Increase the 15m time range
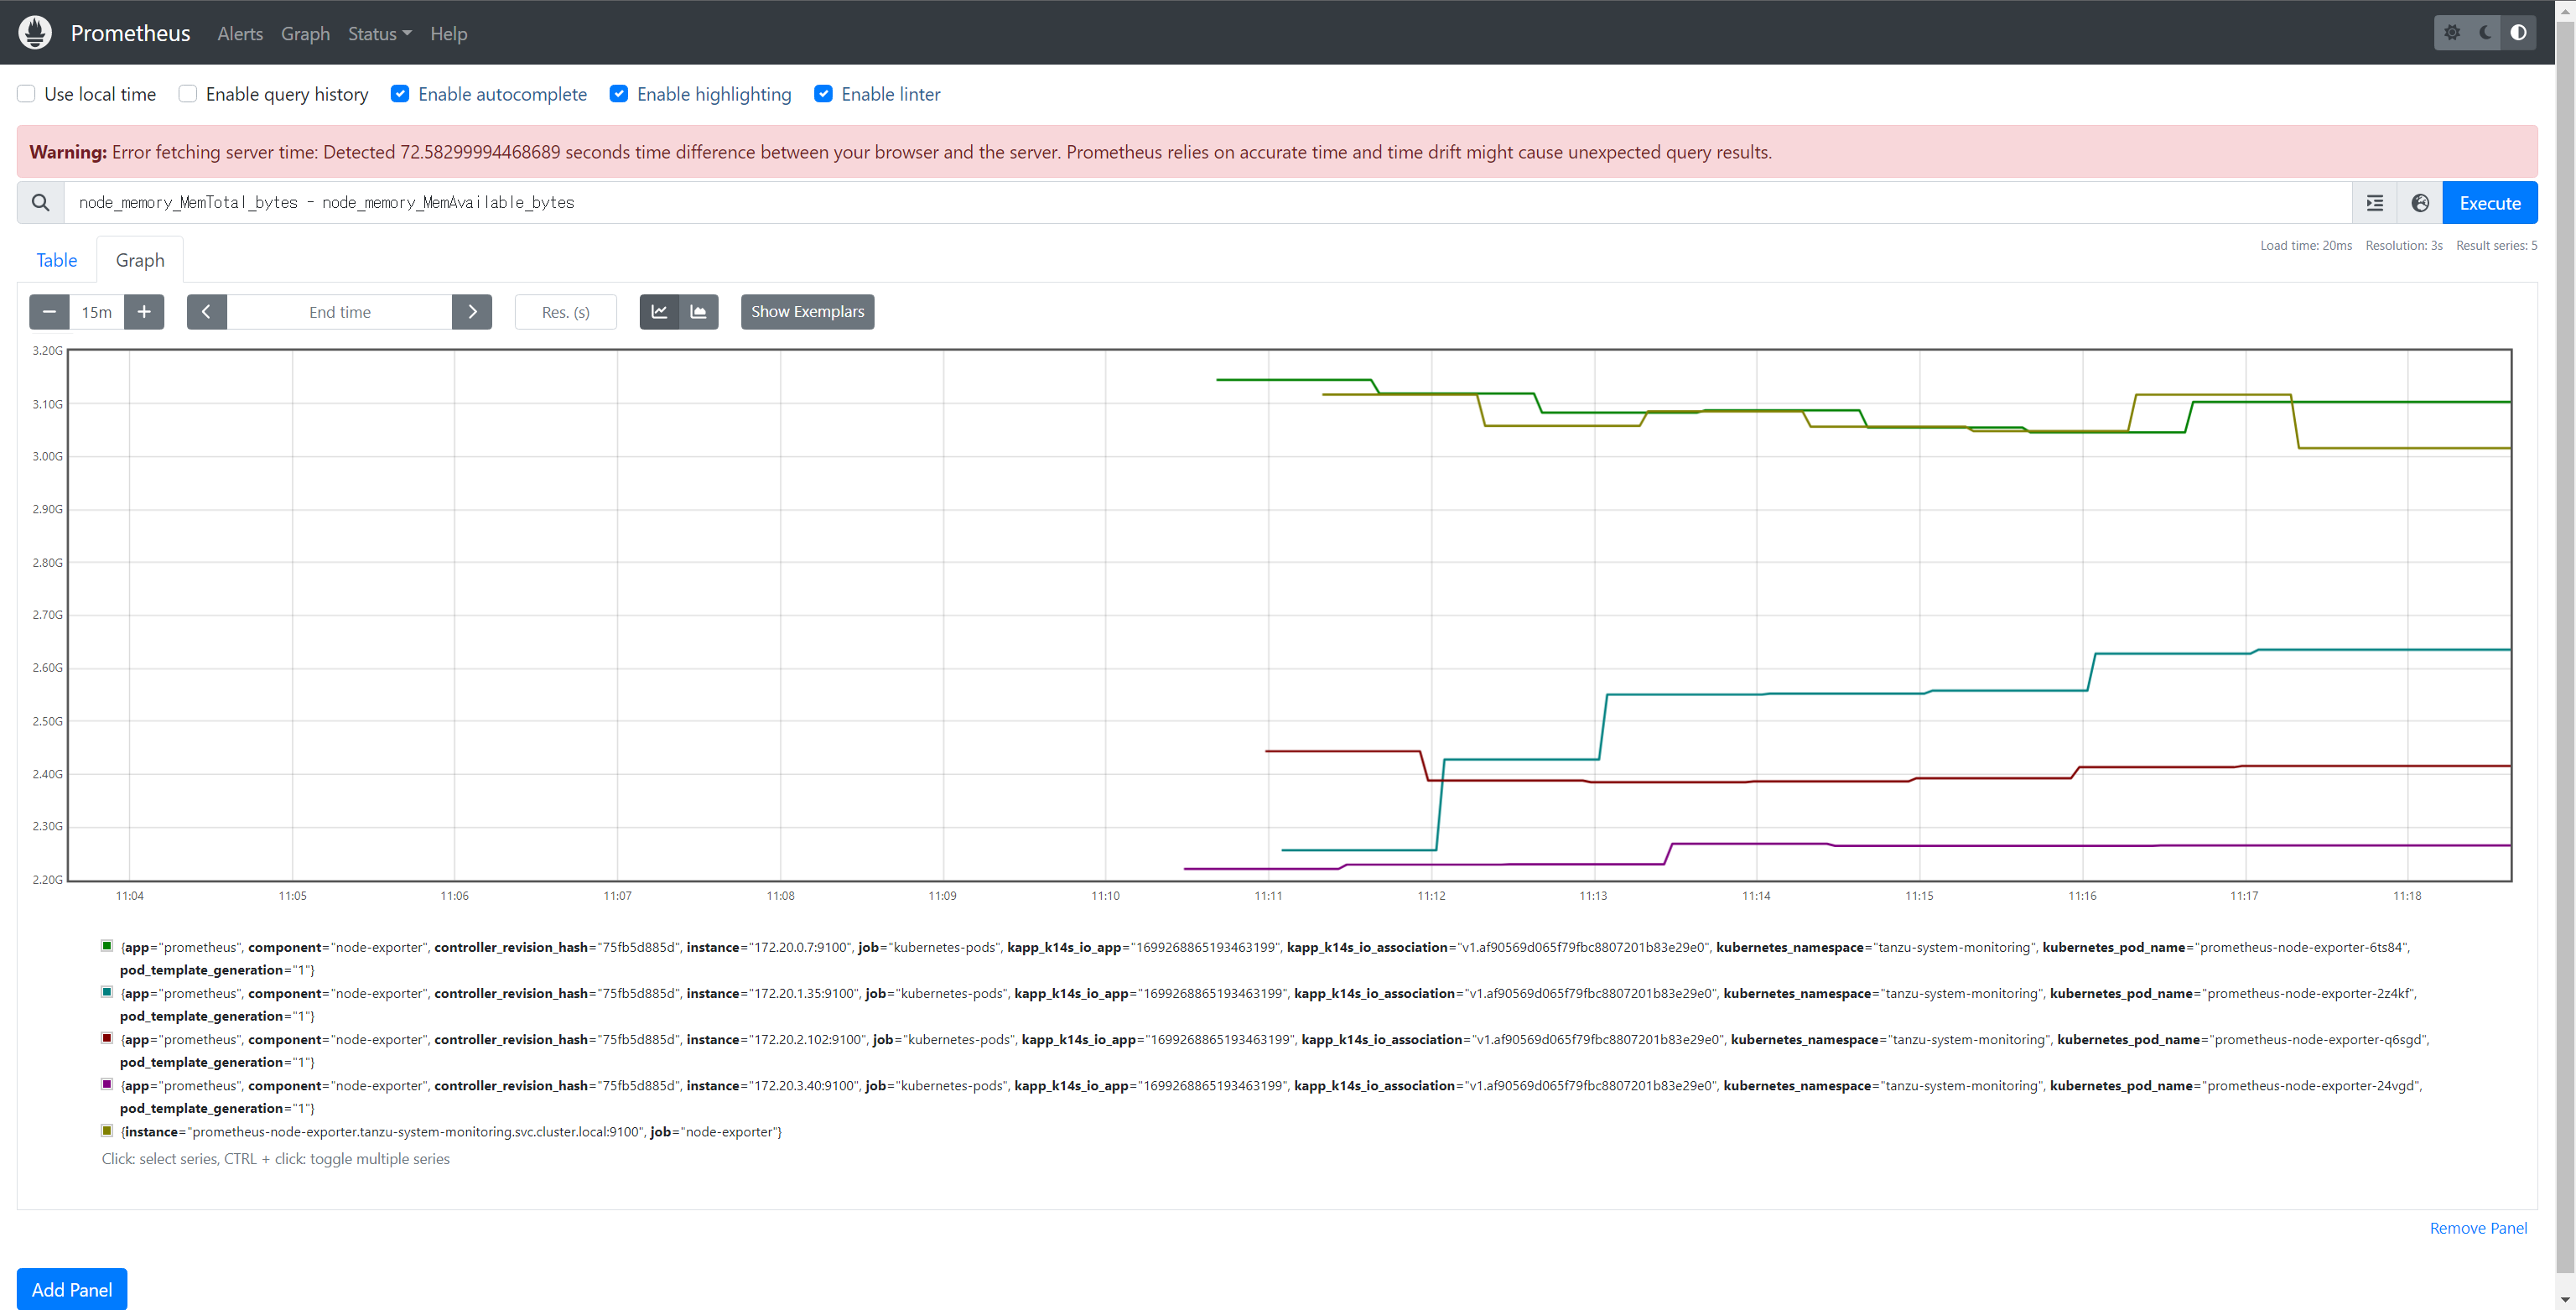Image resolution: width=2576 pixels, height=1310 pixels. coord(144,312)
